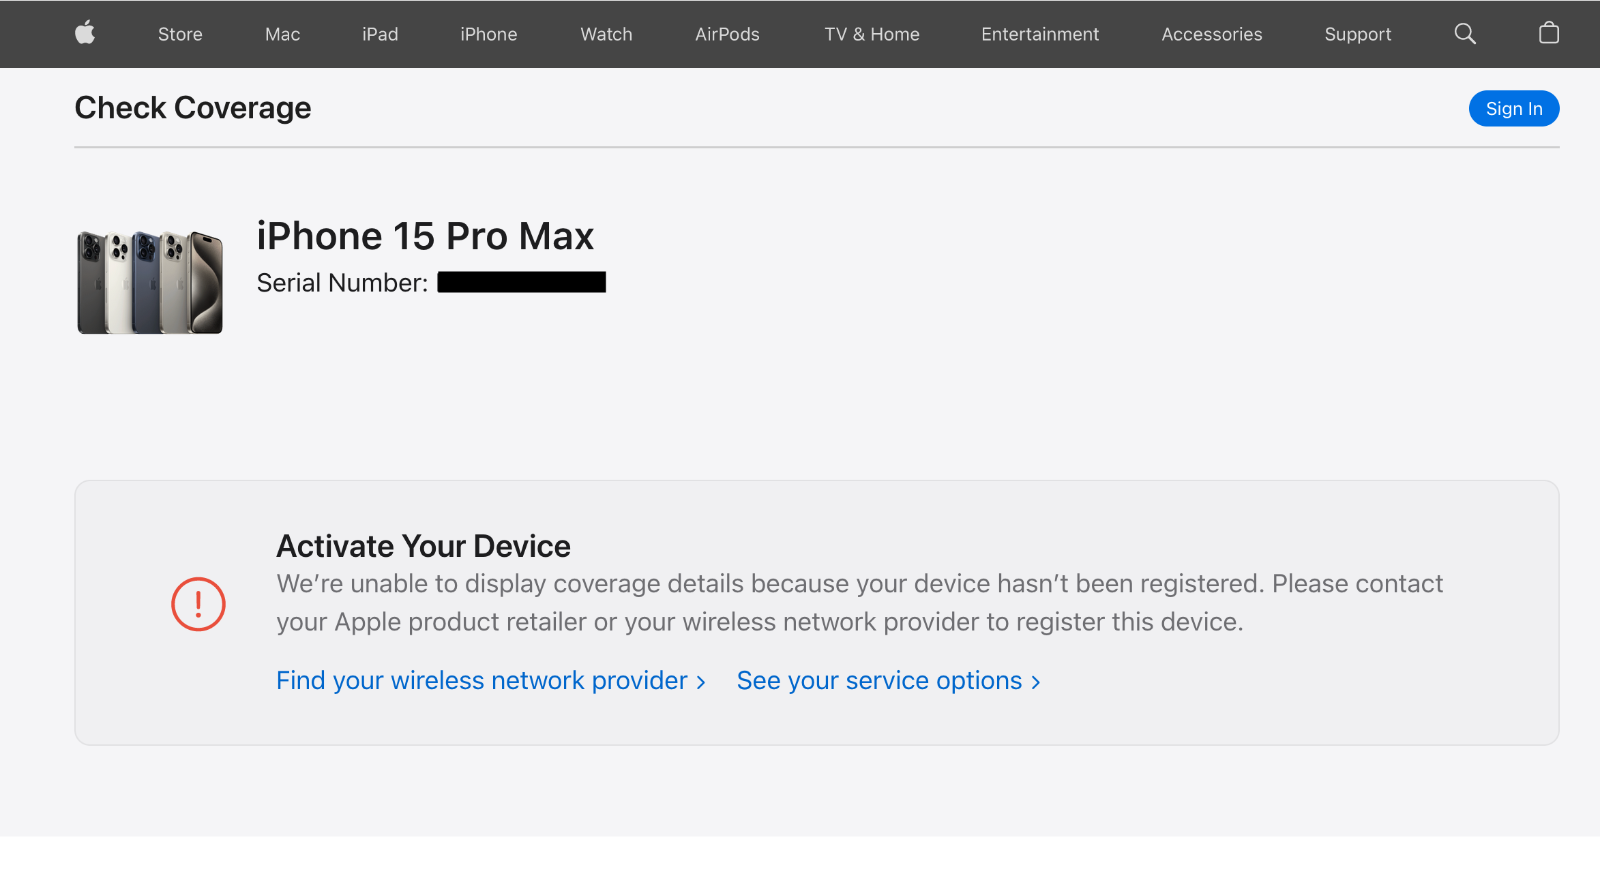Open the Mac menu
The width and height of the screenshot is (1600, 890).
(x=283, y=34)
